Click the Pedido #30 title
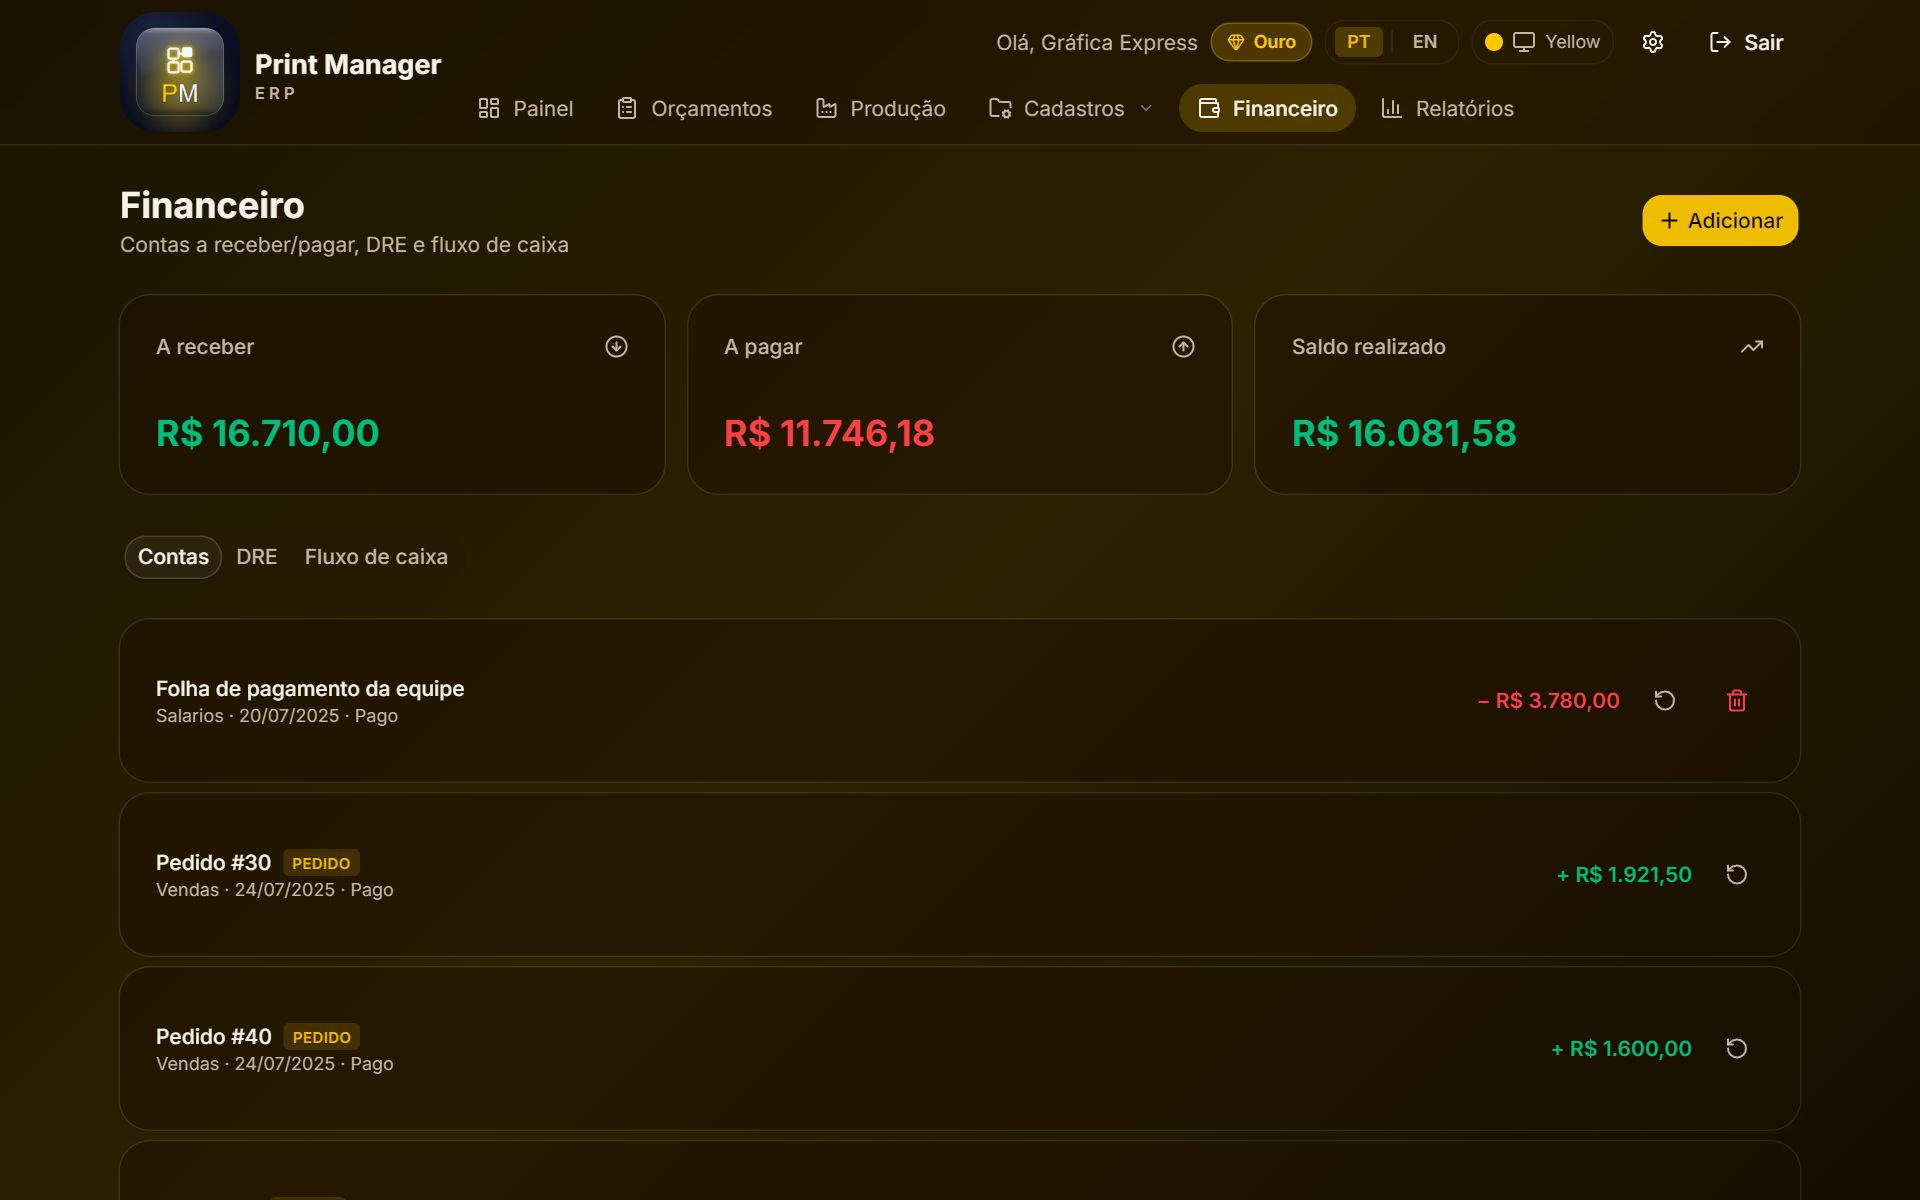Viewport: 1920px width, 1200px height. 213,862
